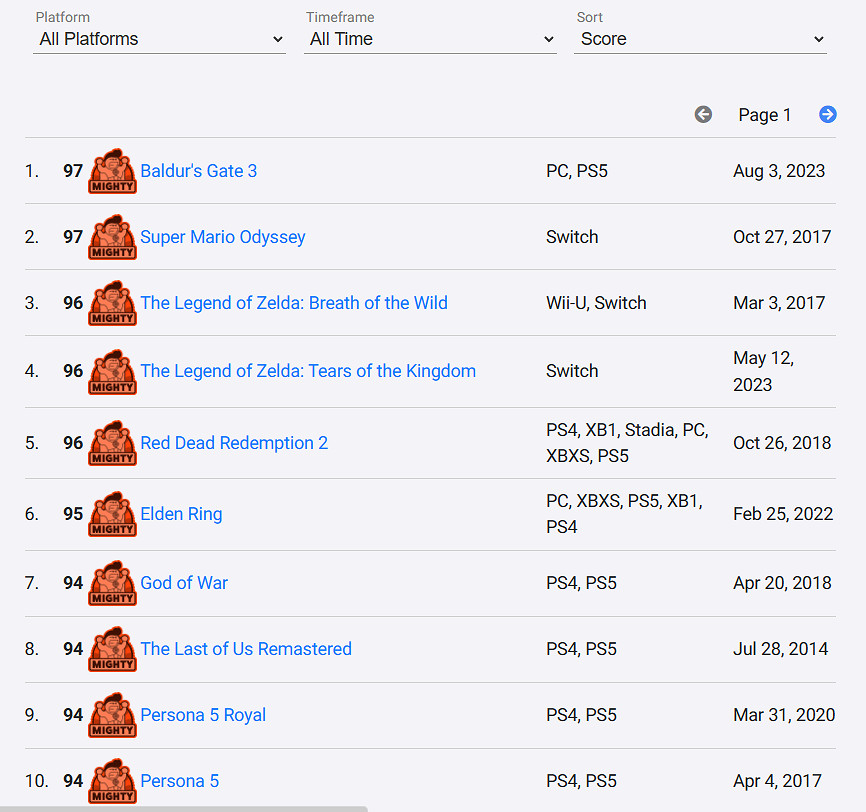Open The Last of Us Remastered link

click(246, 649)
